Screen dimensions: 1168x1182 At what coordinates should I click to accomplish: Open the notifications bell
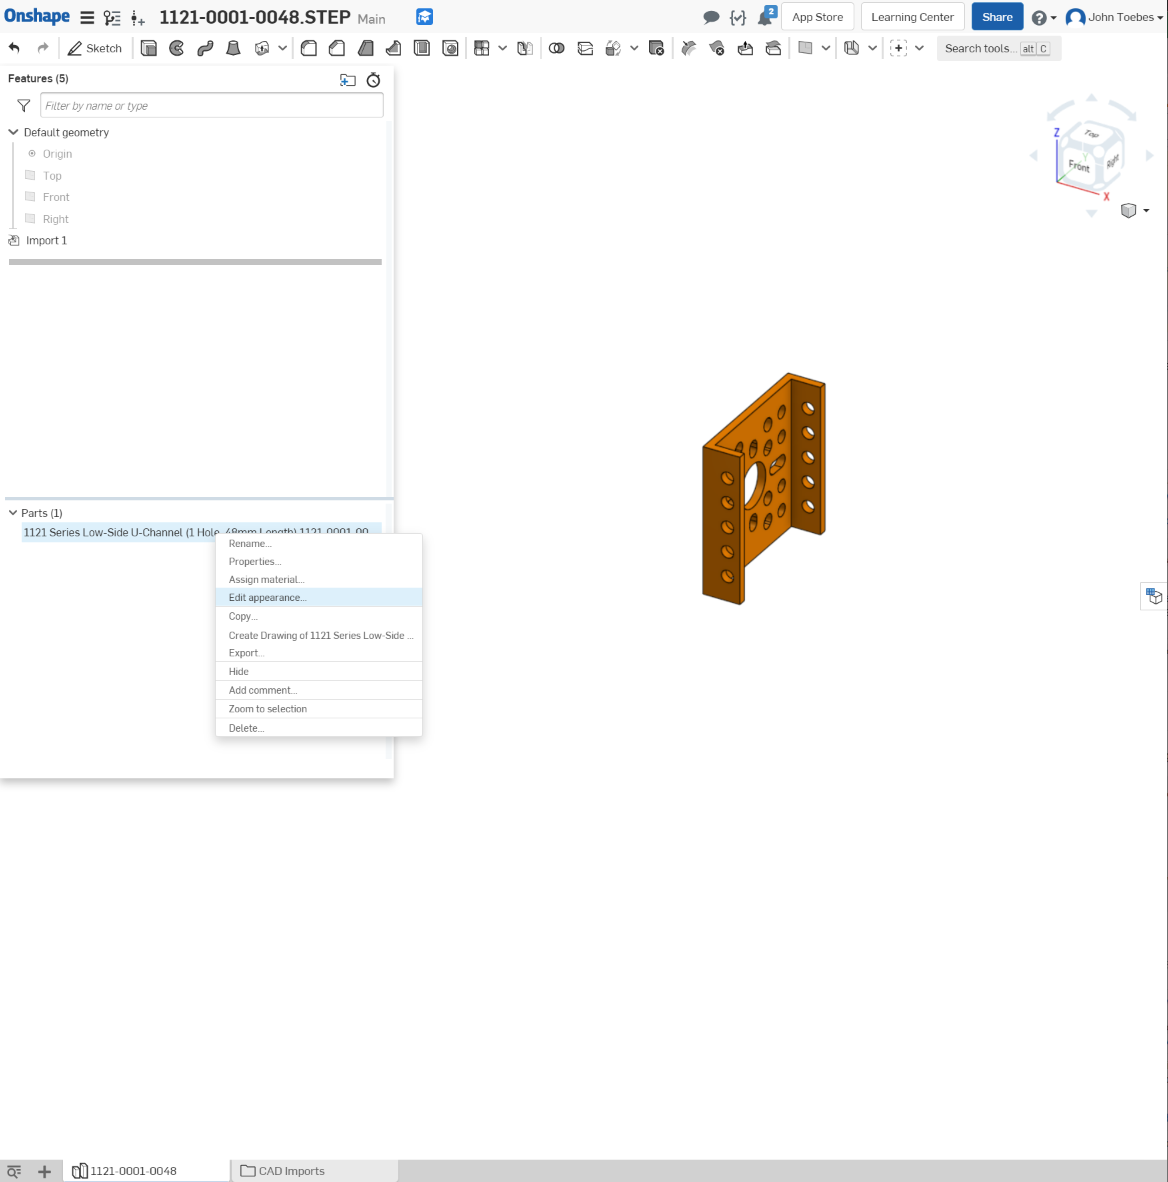(765, 17)
